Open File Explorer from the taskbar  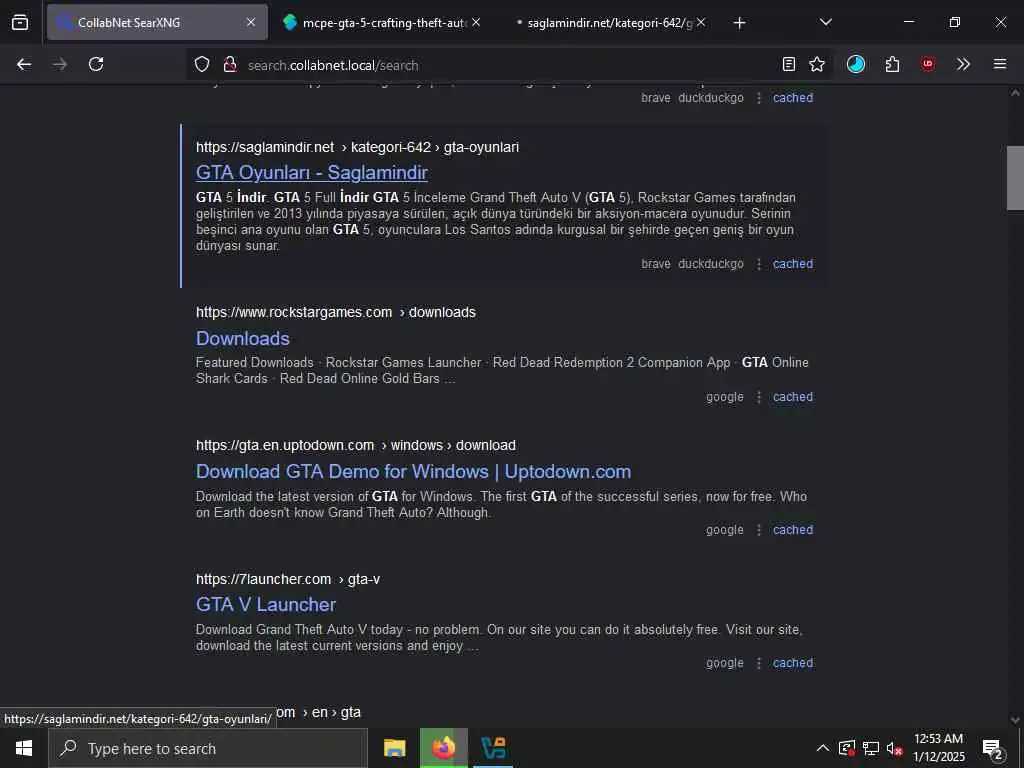394,748
